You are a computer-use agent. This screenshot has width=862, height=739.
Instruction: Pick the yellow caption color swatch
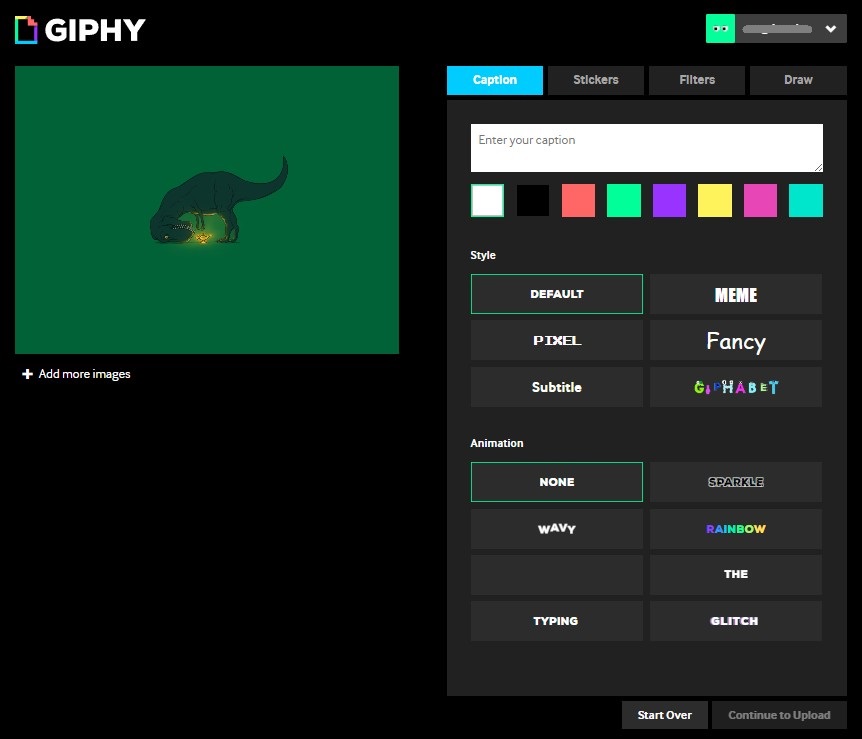[x=715, y=201]
